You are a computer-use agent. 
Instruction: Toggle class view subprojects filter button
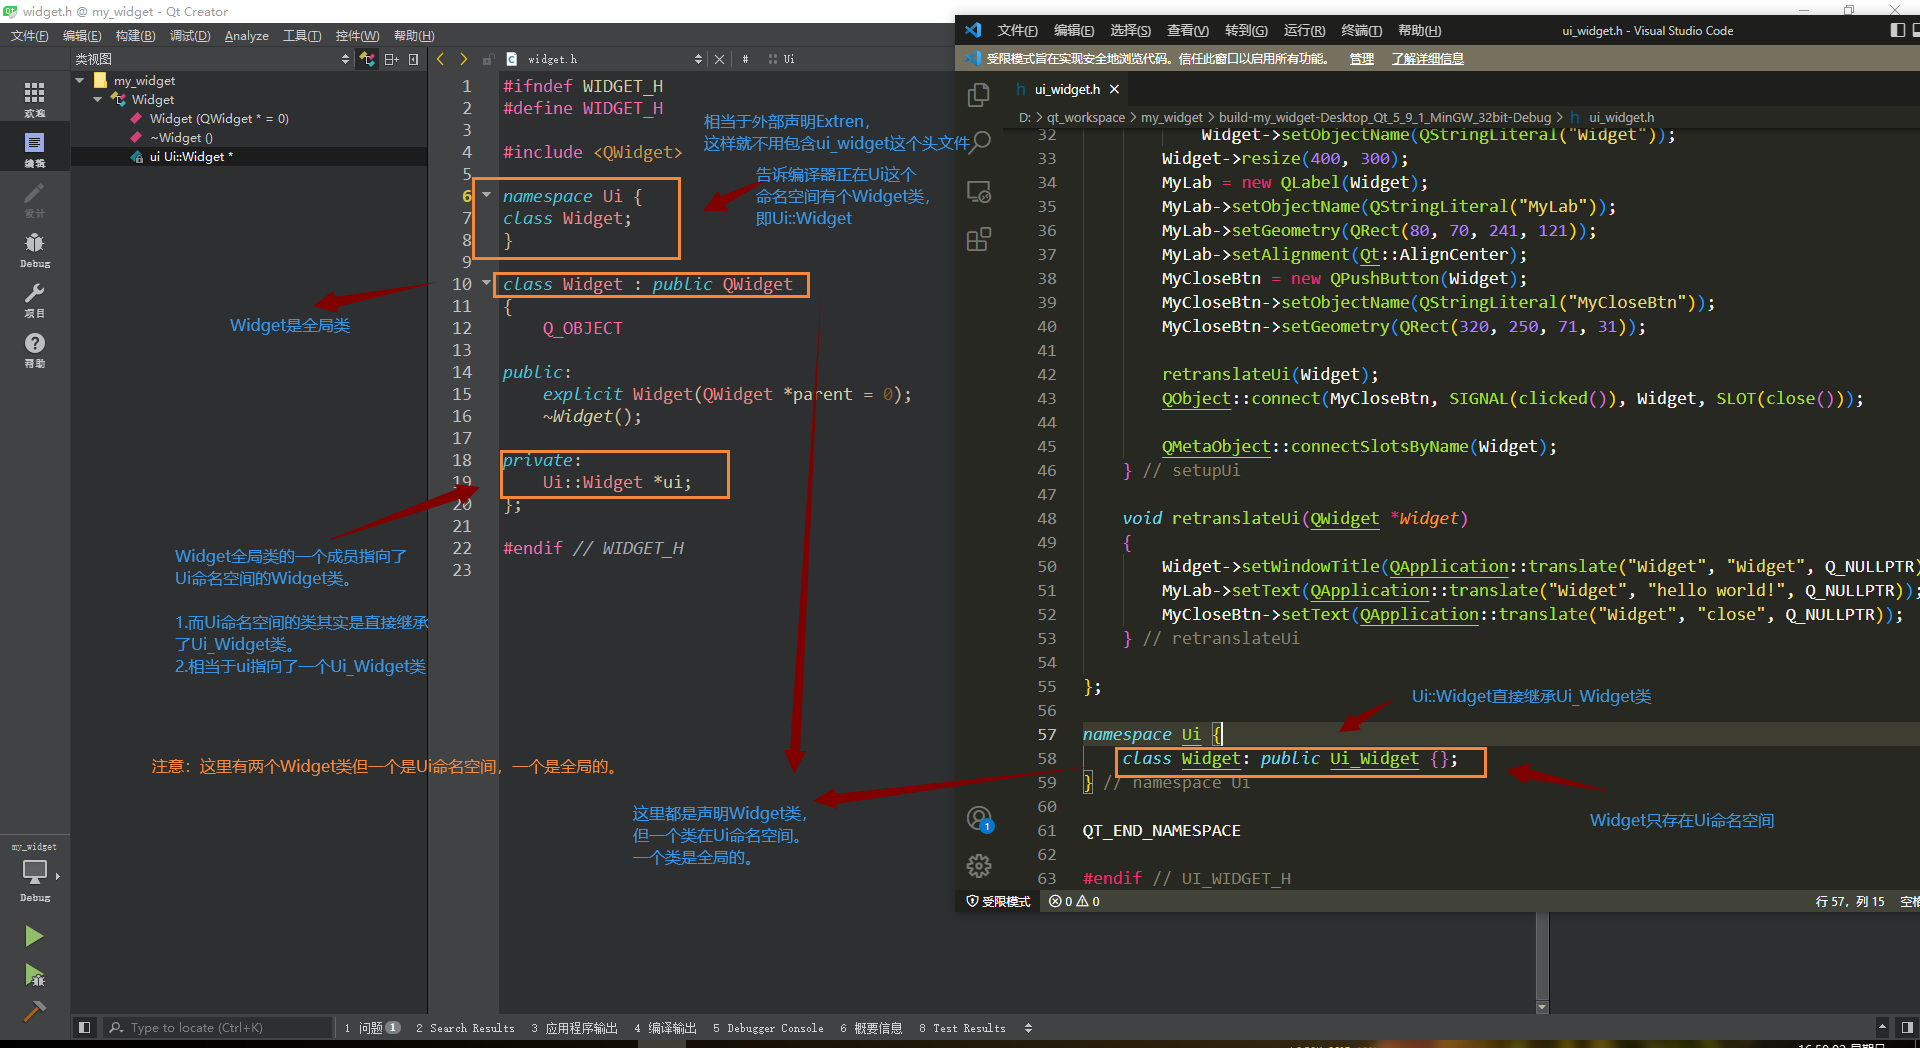[368, 59]
